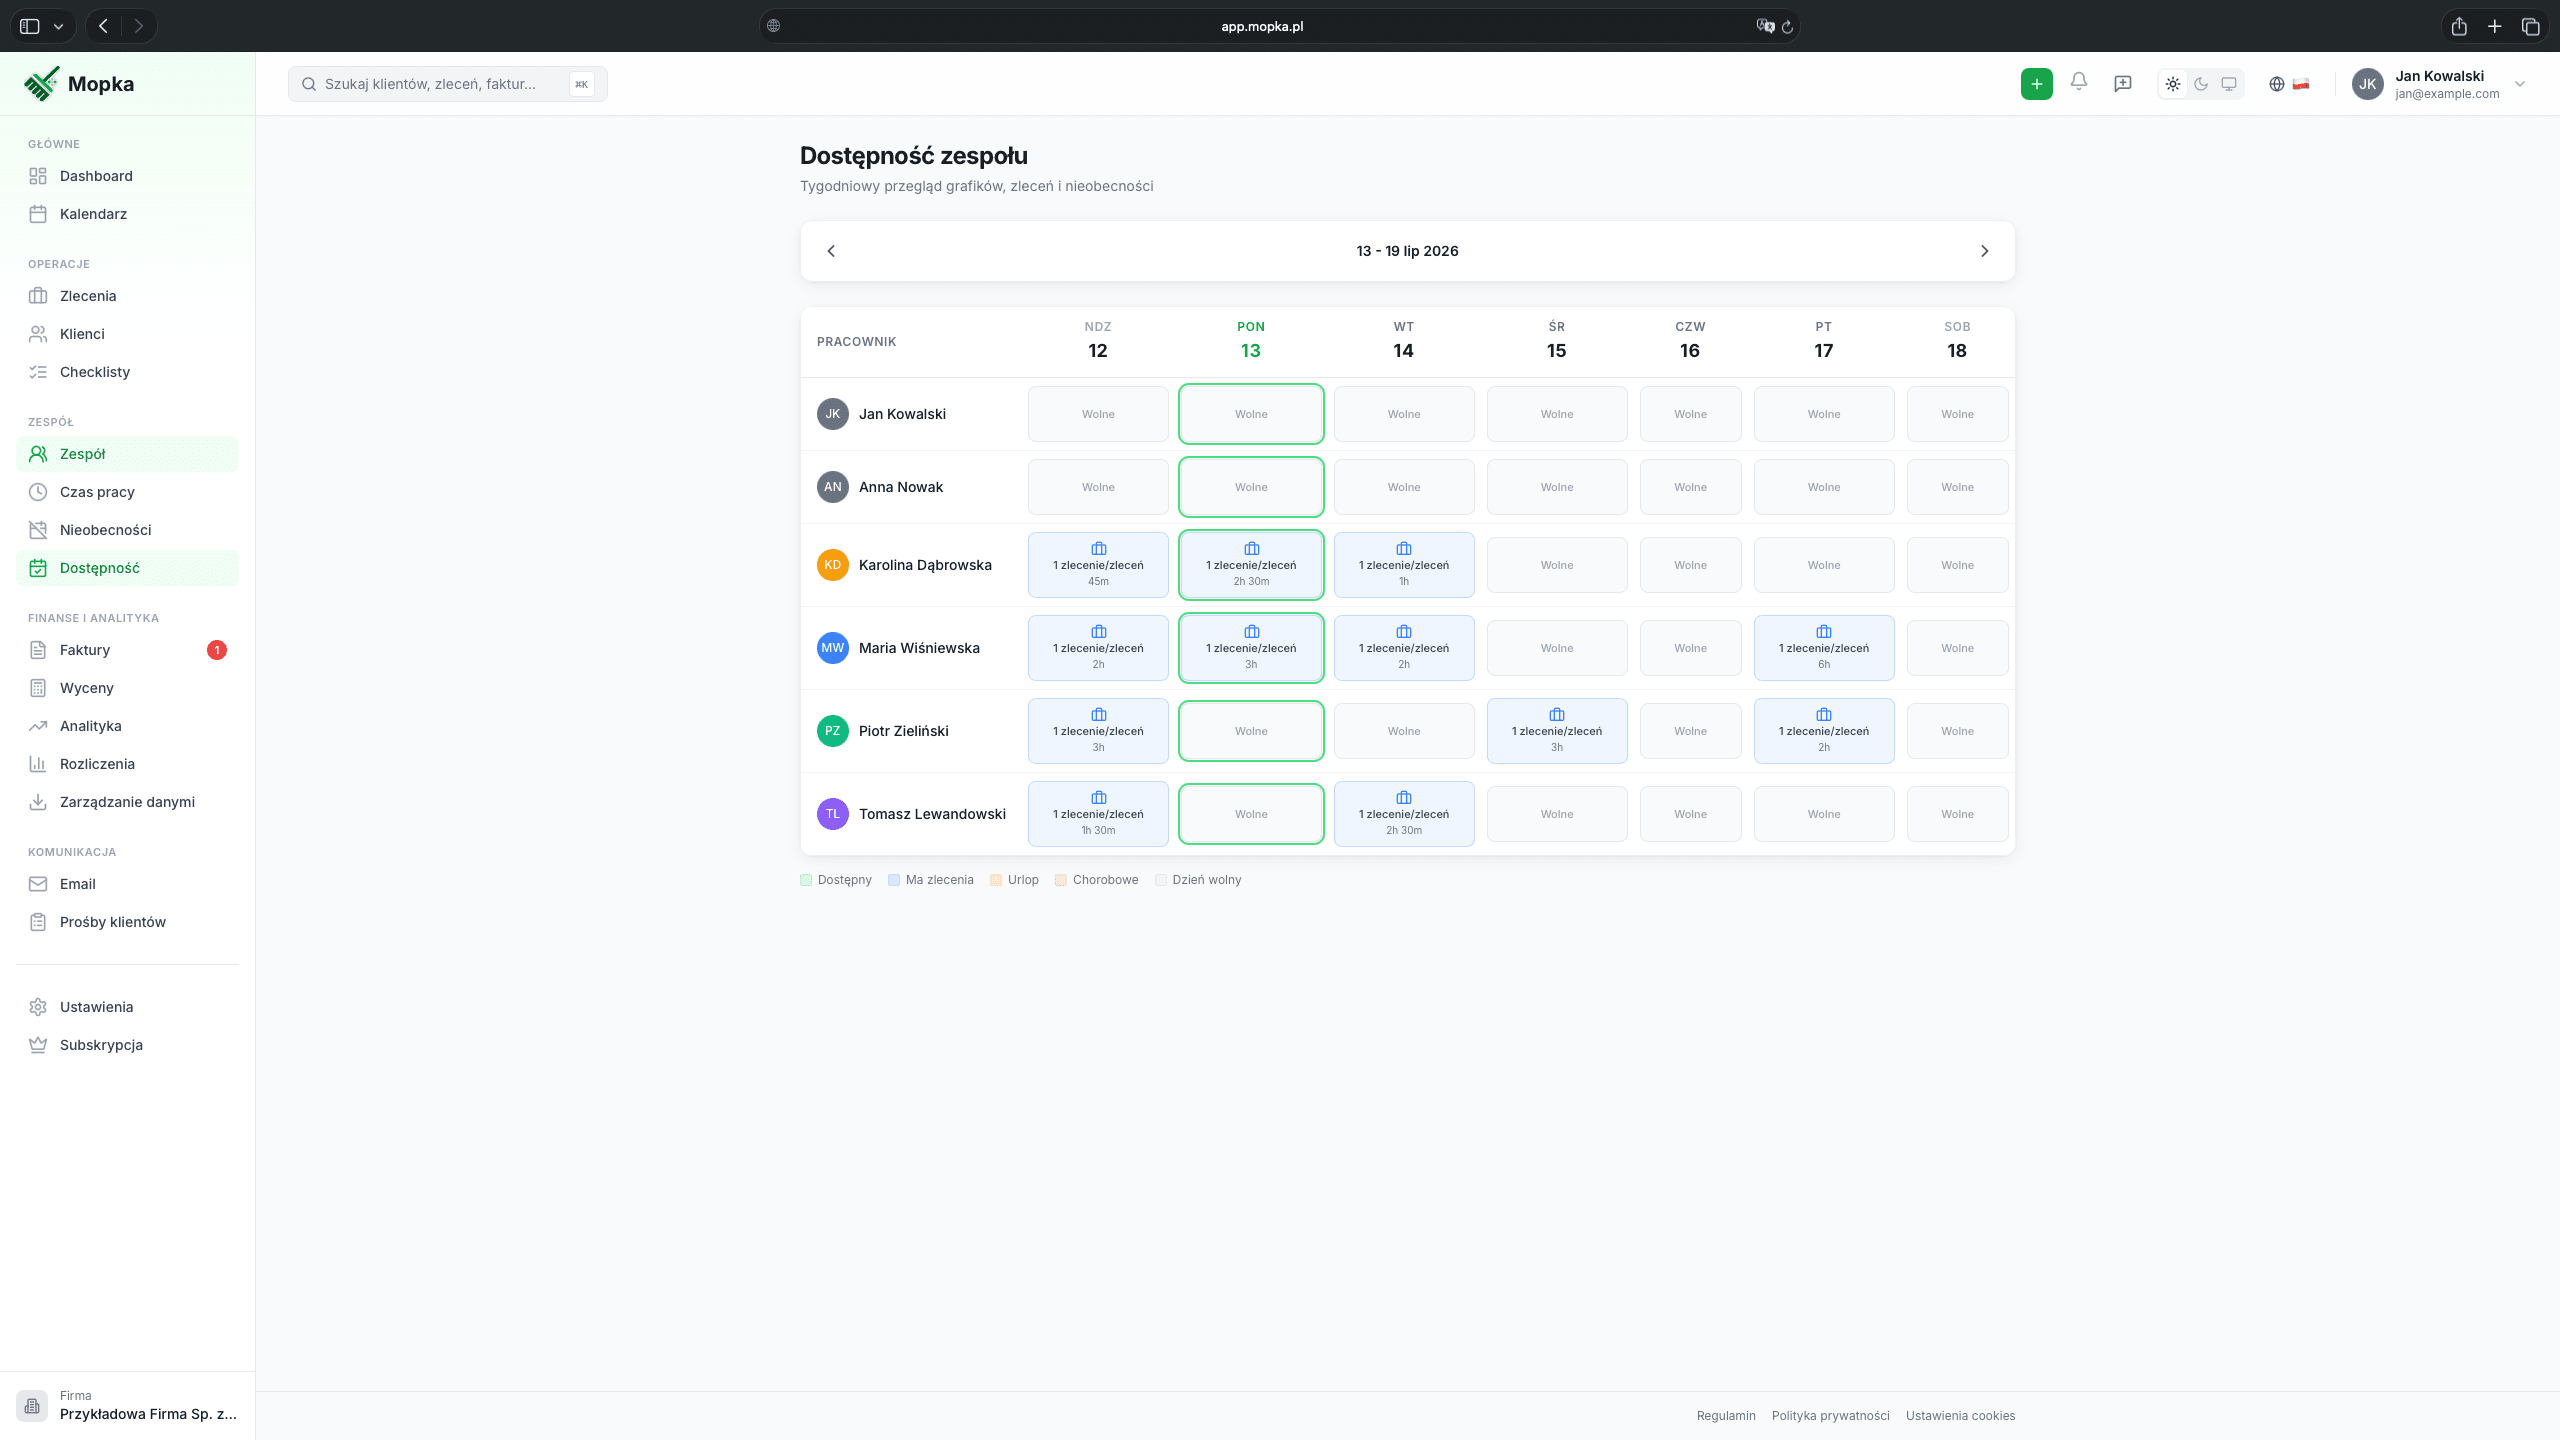The height and width of the screenshot is (1440, 2560).
Task: Open the Wyceny page
Action: point(127,688)
